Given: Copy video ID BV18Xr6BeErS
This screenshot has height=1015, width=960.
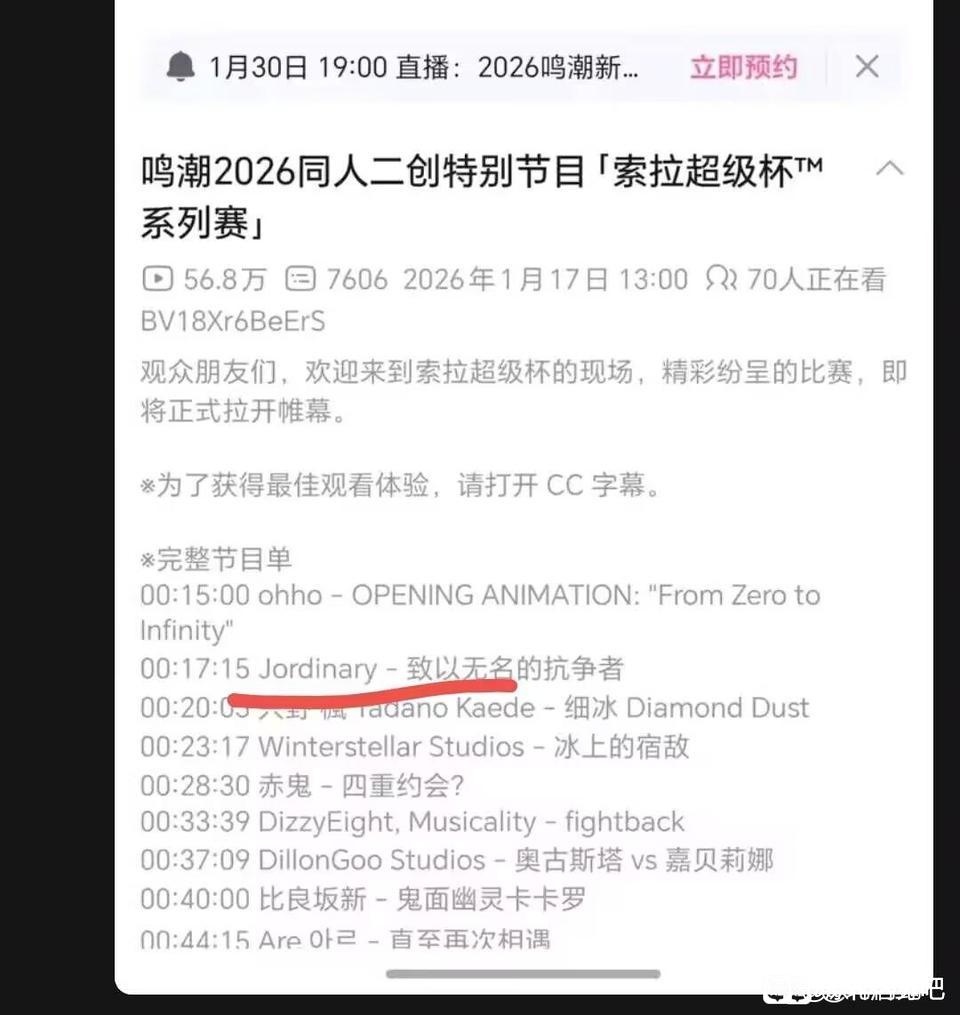Looking at the screenshot, I should coord(233,321).
